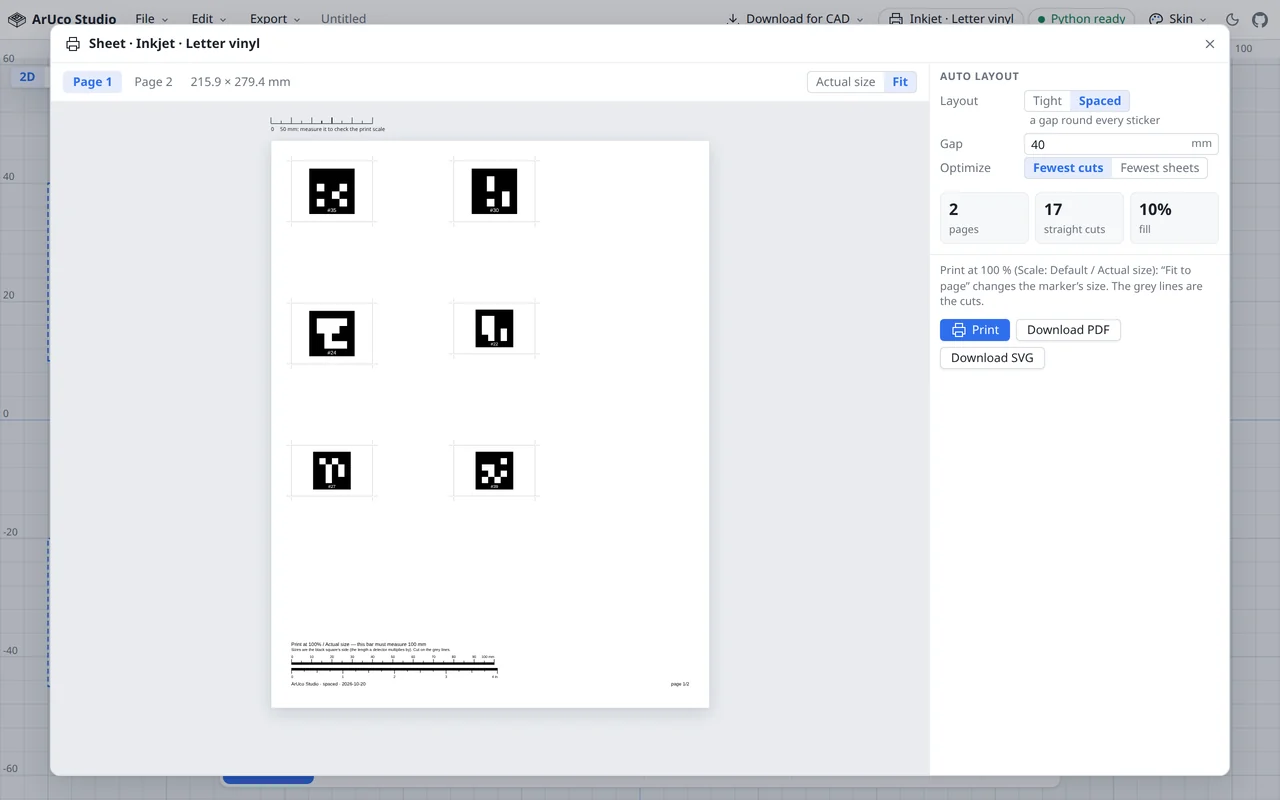Click the ArUco Studio cube logo icon
The image size is (1280, 800).
[x=16, y=19]
